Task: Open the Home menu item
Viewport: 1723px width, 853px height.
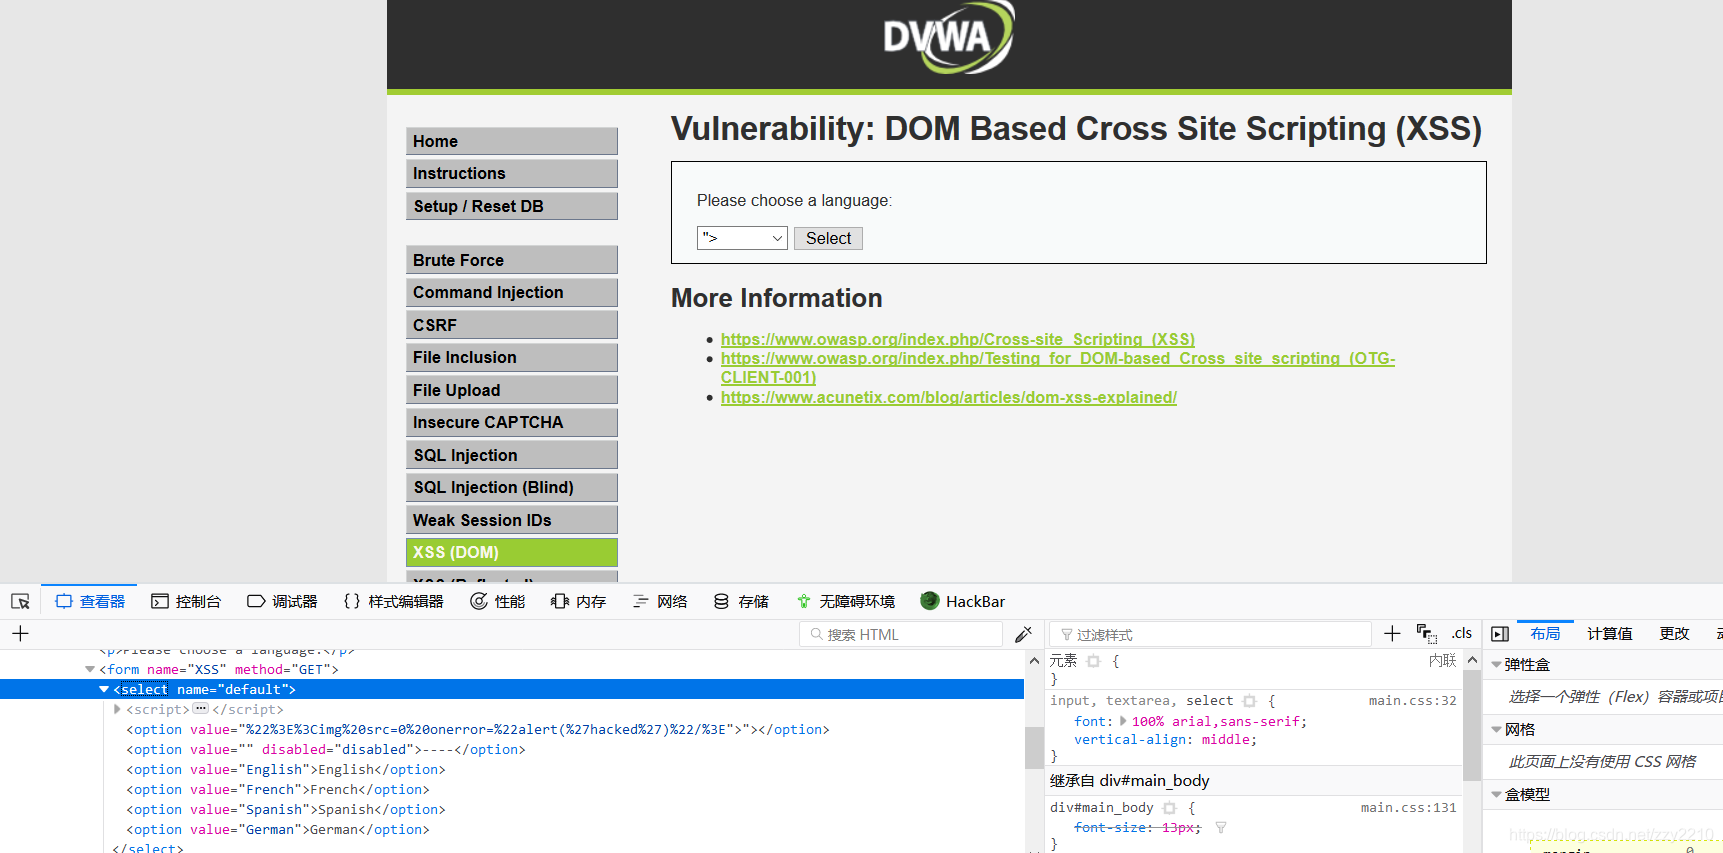Action: point(512,141)
